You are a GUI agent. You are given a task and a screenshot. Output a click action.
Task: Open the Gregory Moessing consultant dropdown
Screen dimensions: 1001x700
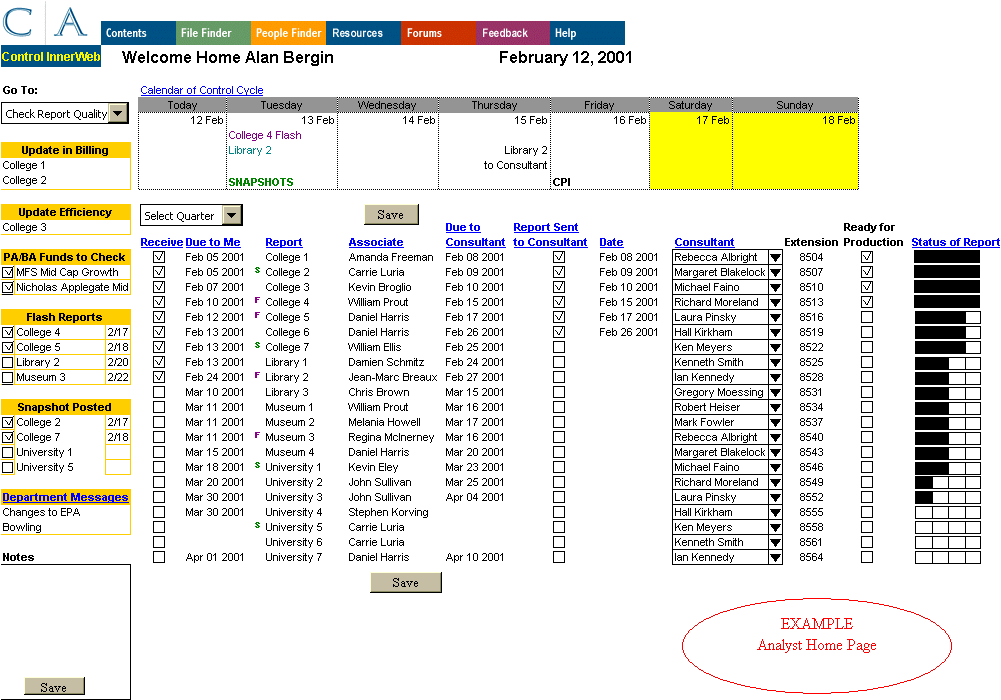pos(775,392)
